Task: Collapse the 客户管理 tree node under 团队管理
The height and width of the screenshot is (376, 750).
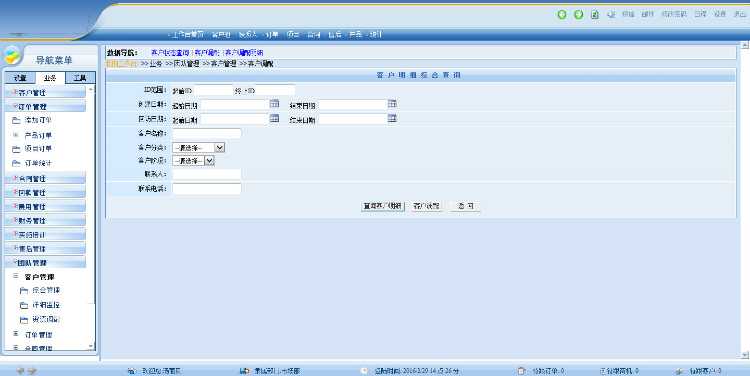Action: pos(16,276)
